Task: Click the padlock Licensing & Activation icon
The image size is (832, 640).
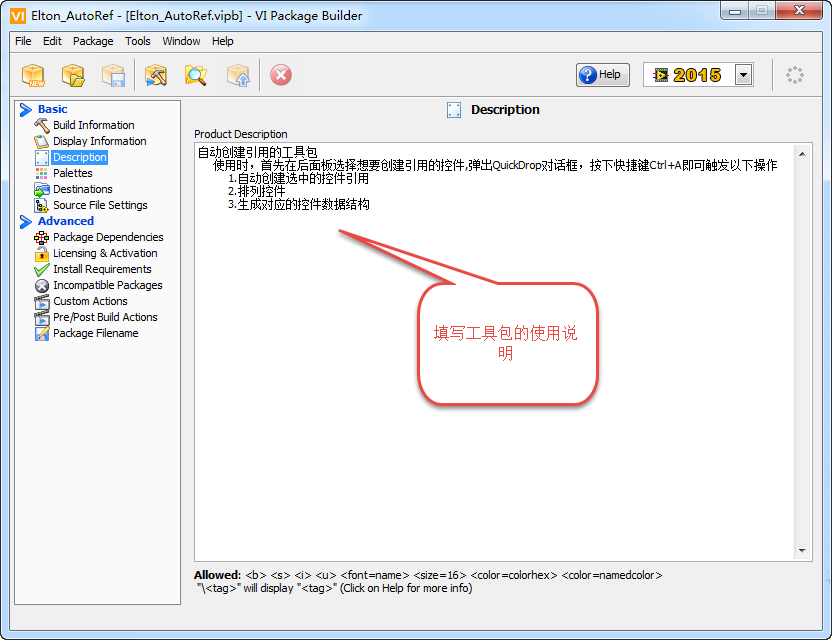Action: (41, 254)
